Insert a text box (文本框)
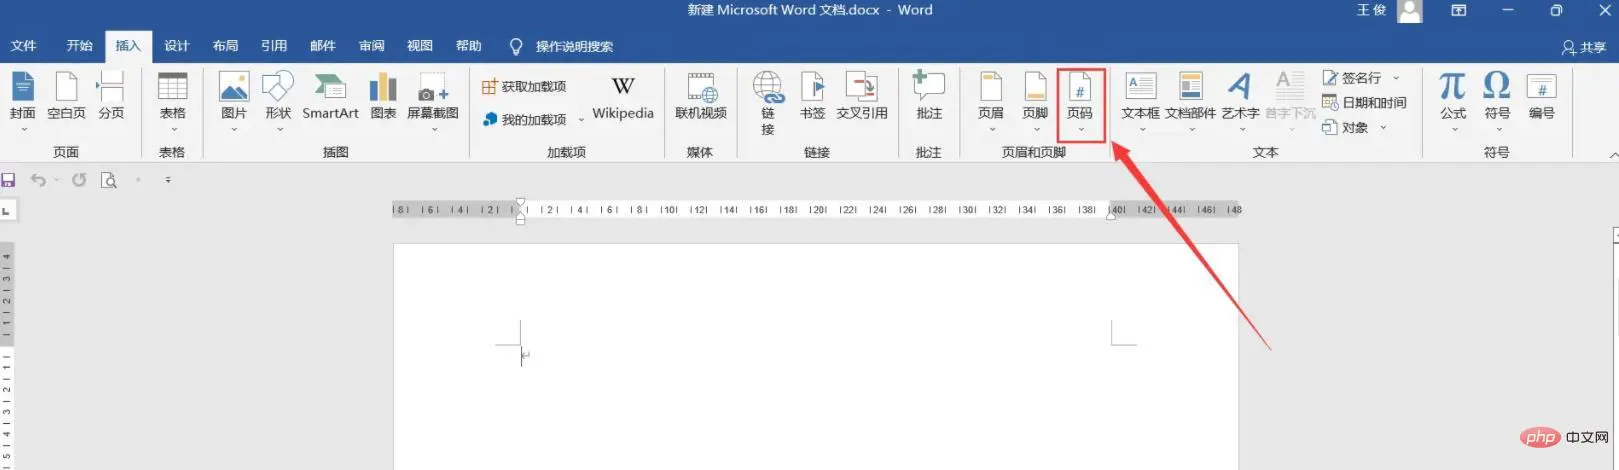 [x=1141, y=101]
